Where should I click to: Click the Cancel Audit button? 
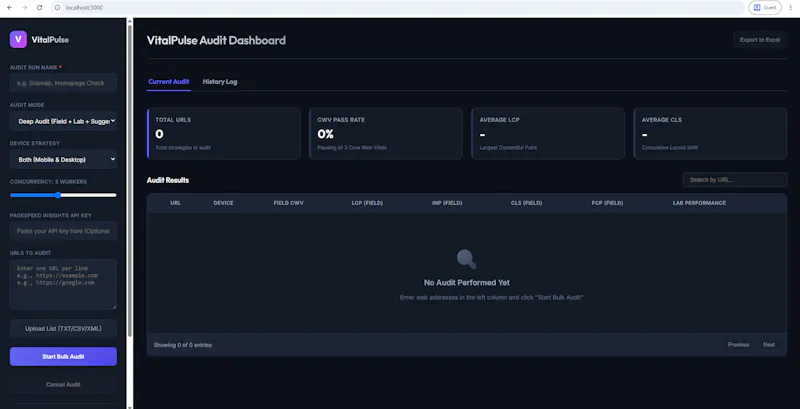63,385
